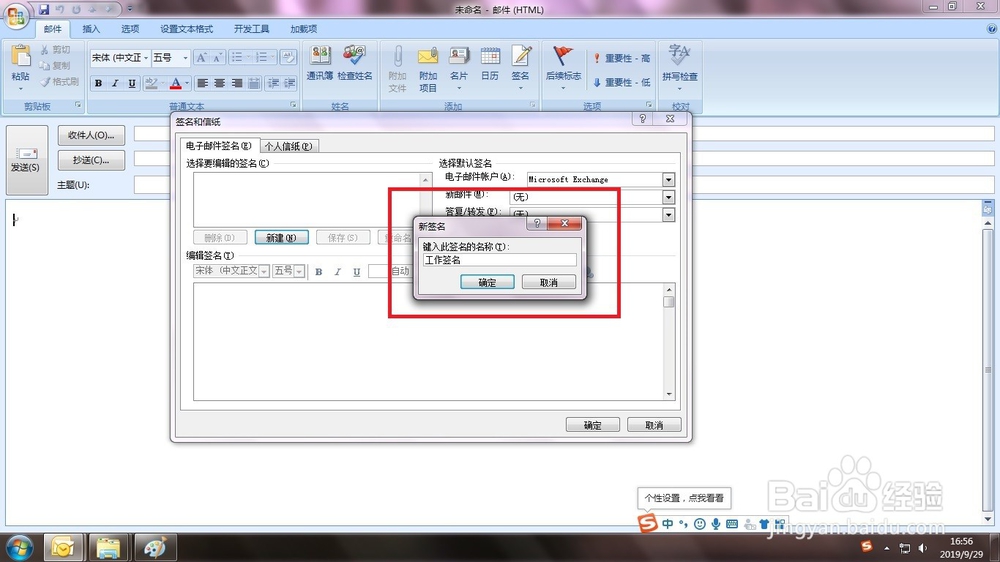Toggle Italic in the ribbon
Image resolution: width=1000 pixels, height=562 pixels.
pyautogui.click(x=115, y=84)
